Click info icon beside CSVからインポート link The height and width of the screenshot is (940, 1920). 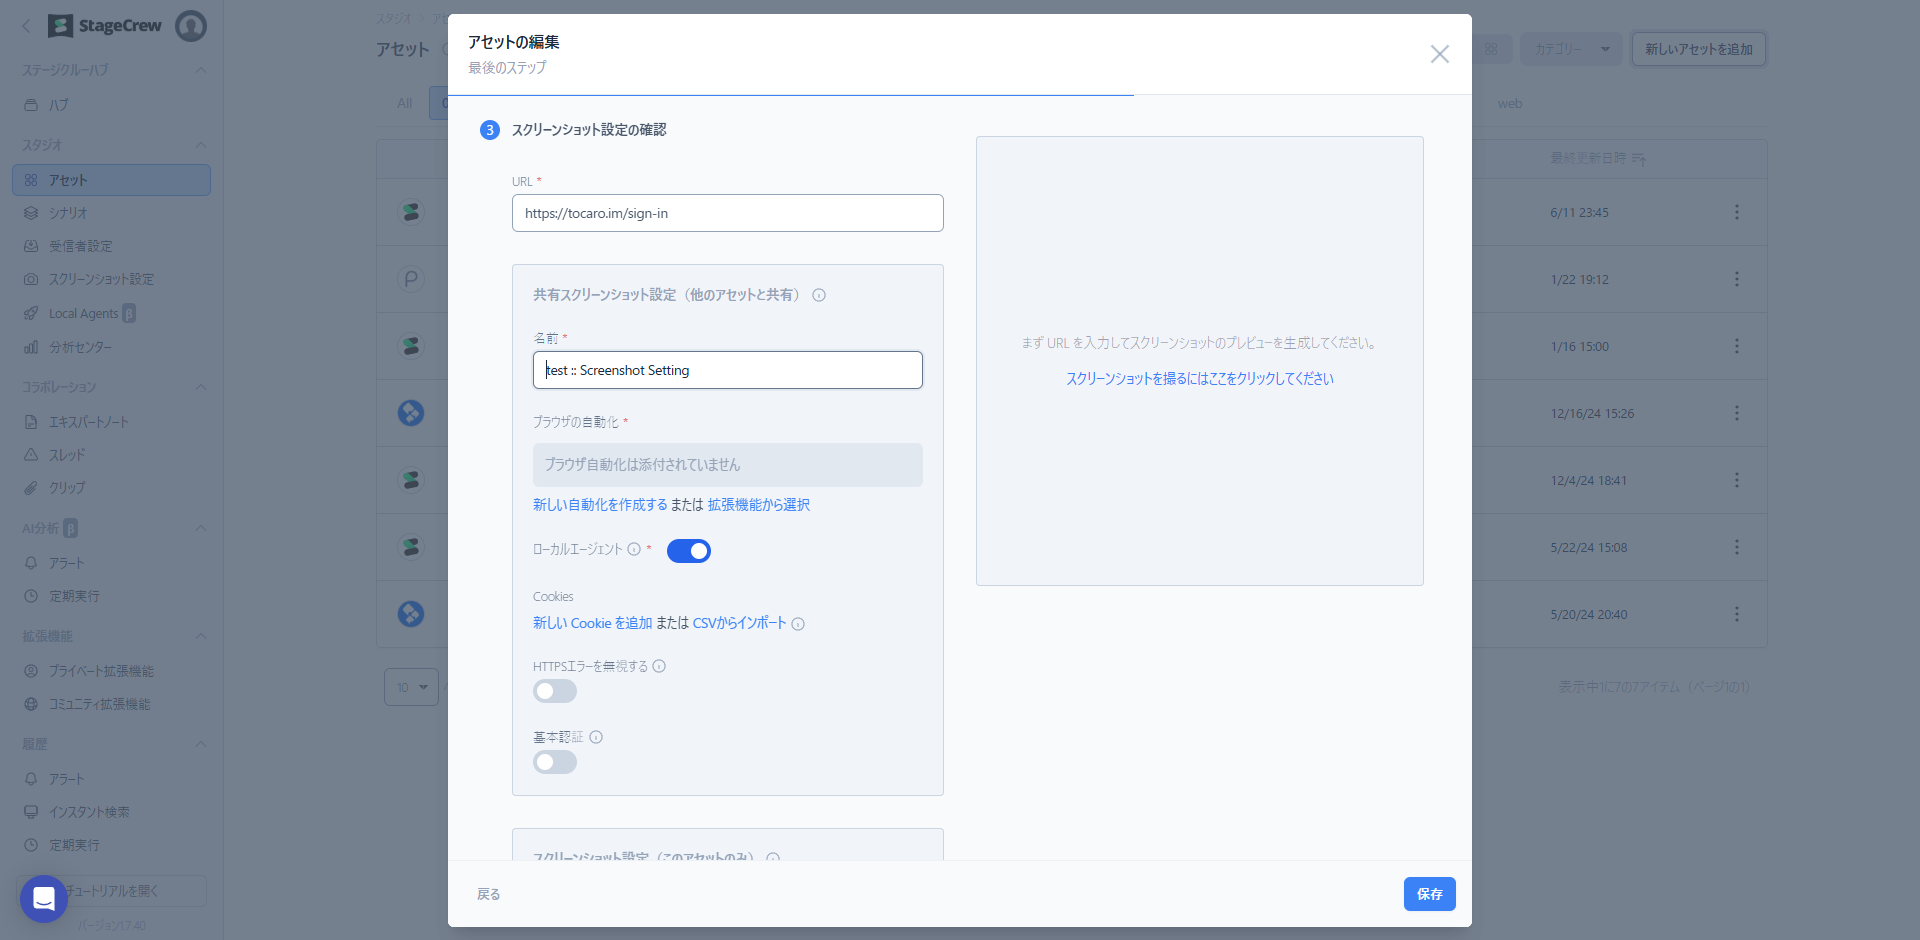(x=798, y=624)
